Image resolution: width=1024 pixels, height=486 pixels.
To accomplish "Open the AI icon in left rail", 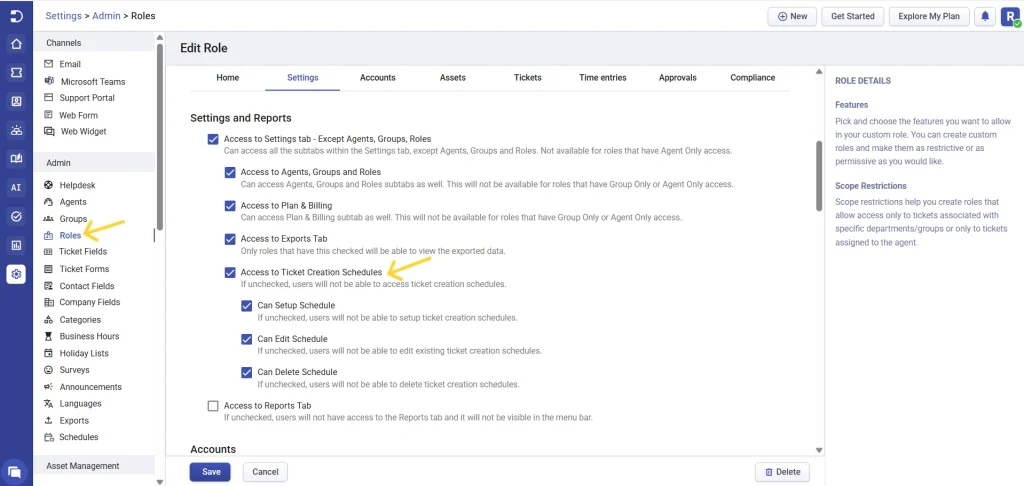I will [x=16, y=187].
